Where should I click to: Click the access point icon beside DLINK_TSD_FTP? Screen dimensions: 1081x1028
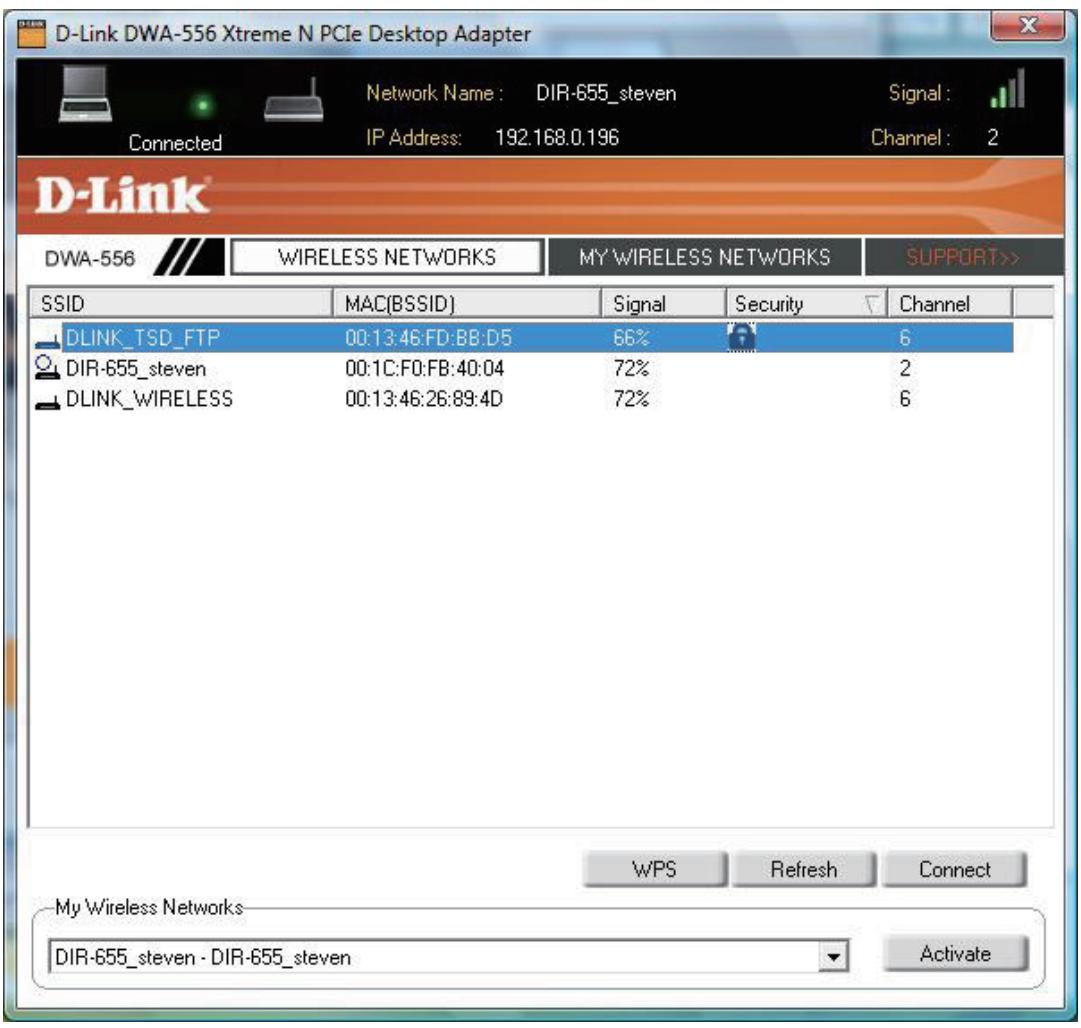point(48,340)
